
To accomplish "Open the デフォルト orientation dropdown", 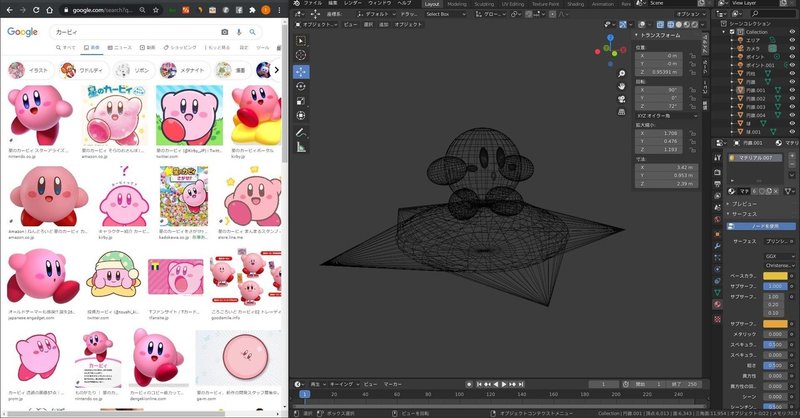I will [x=376, y=14].
